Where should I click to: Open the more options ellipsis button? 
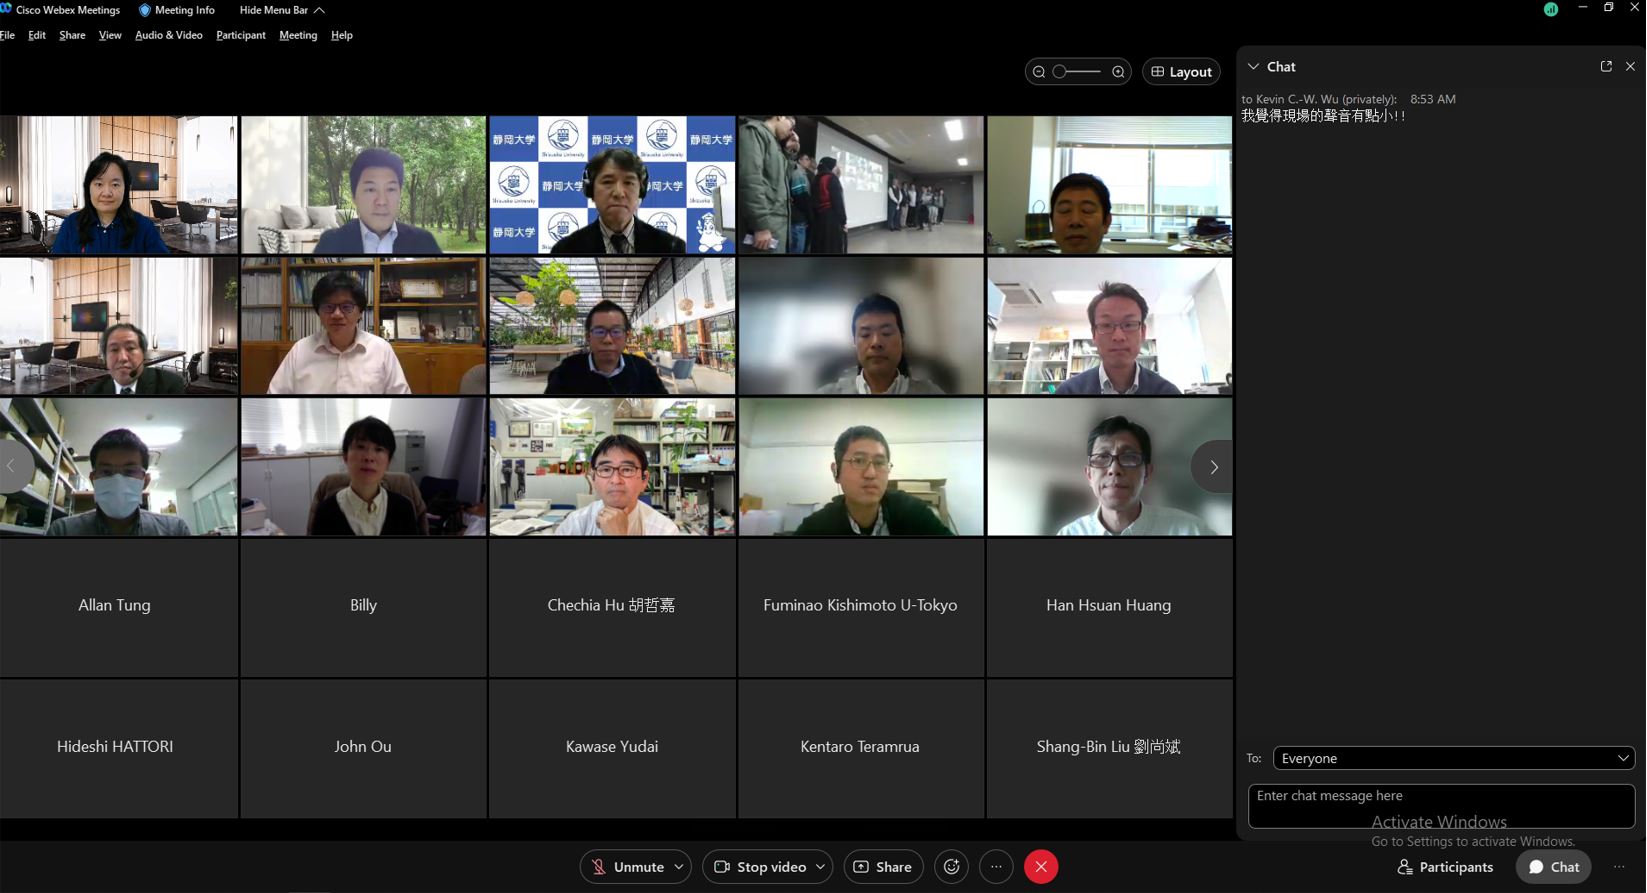pos(996,867)
